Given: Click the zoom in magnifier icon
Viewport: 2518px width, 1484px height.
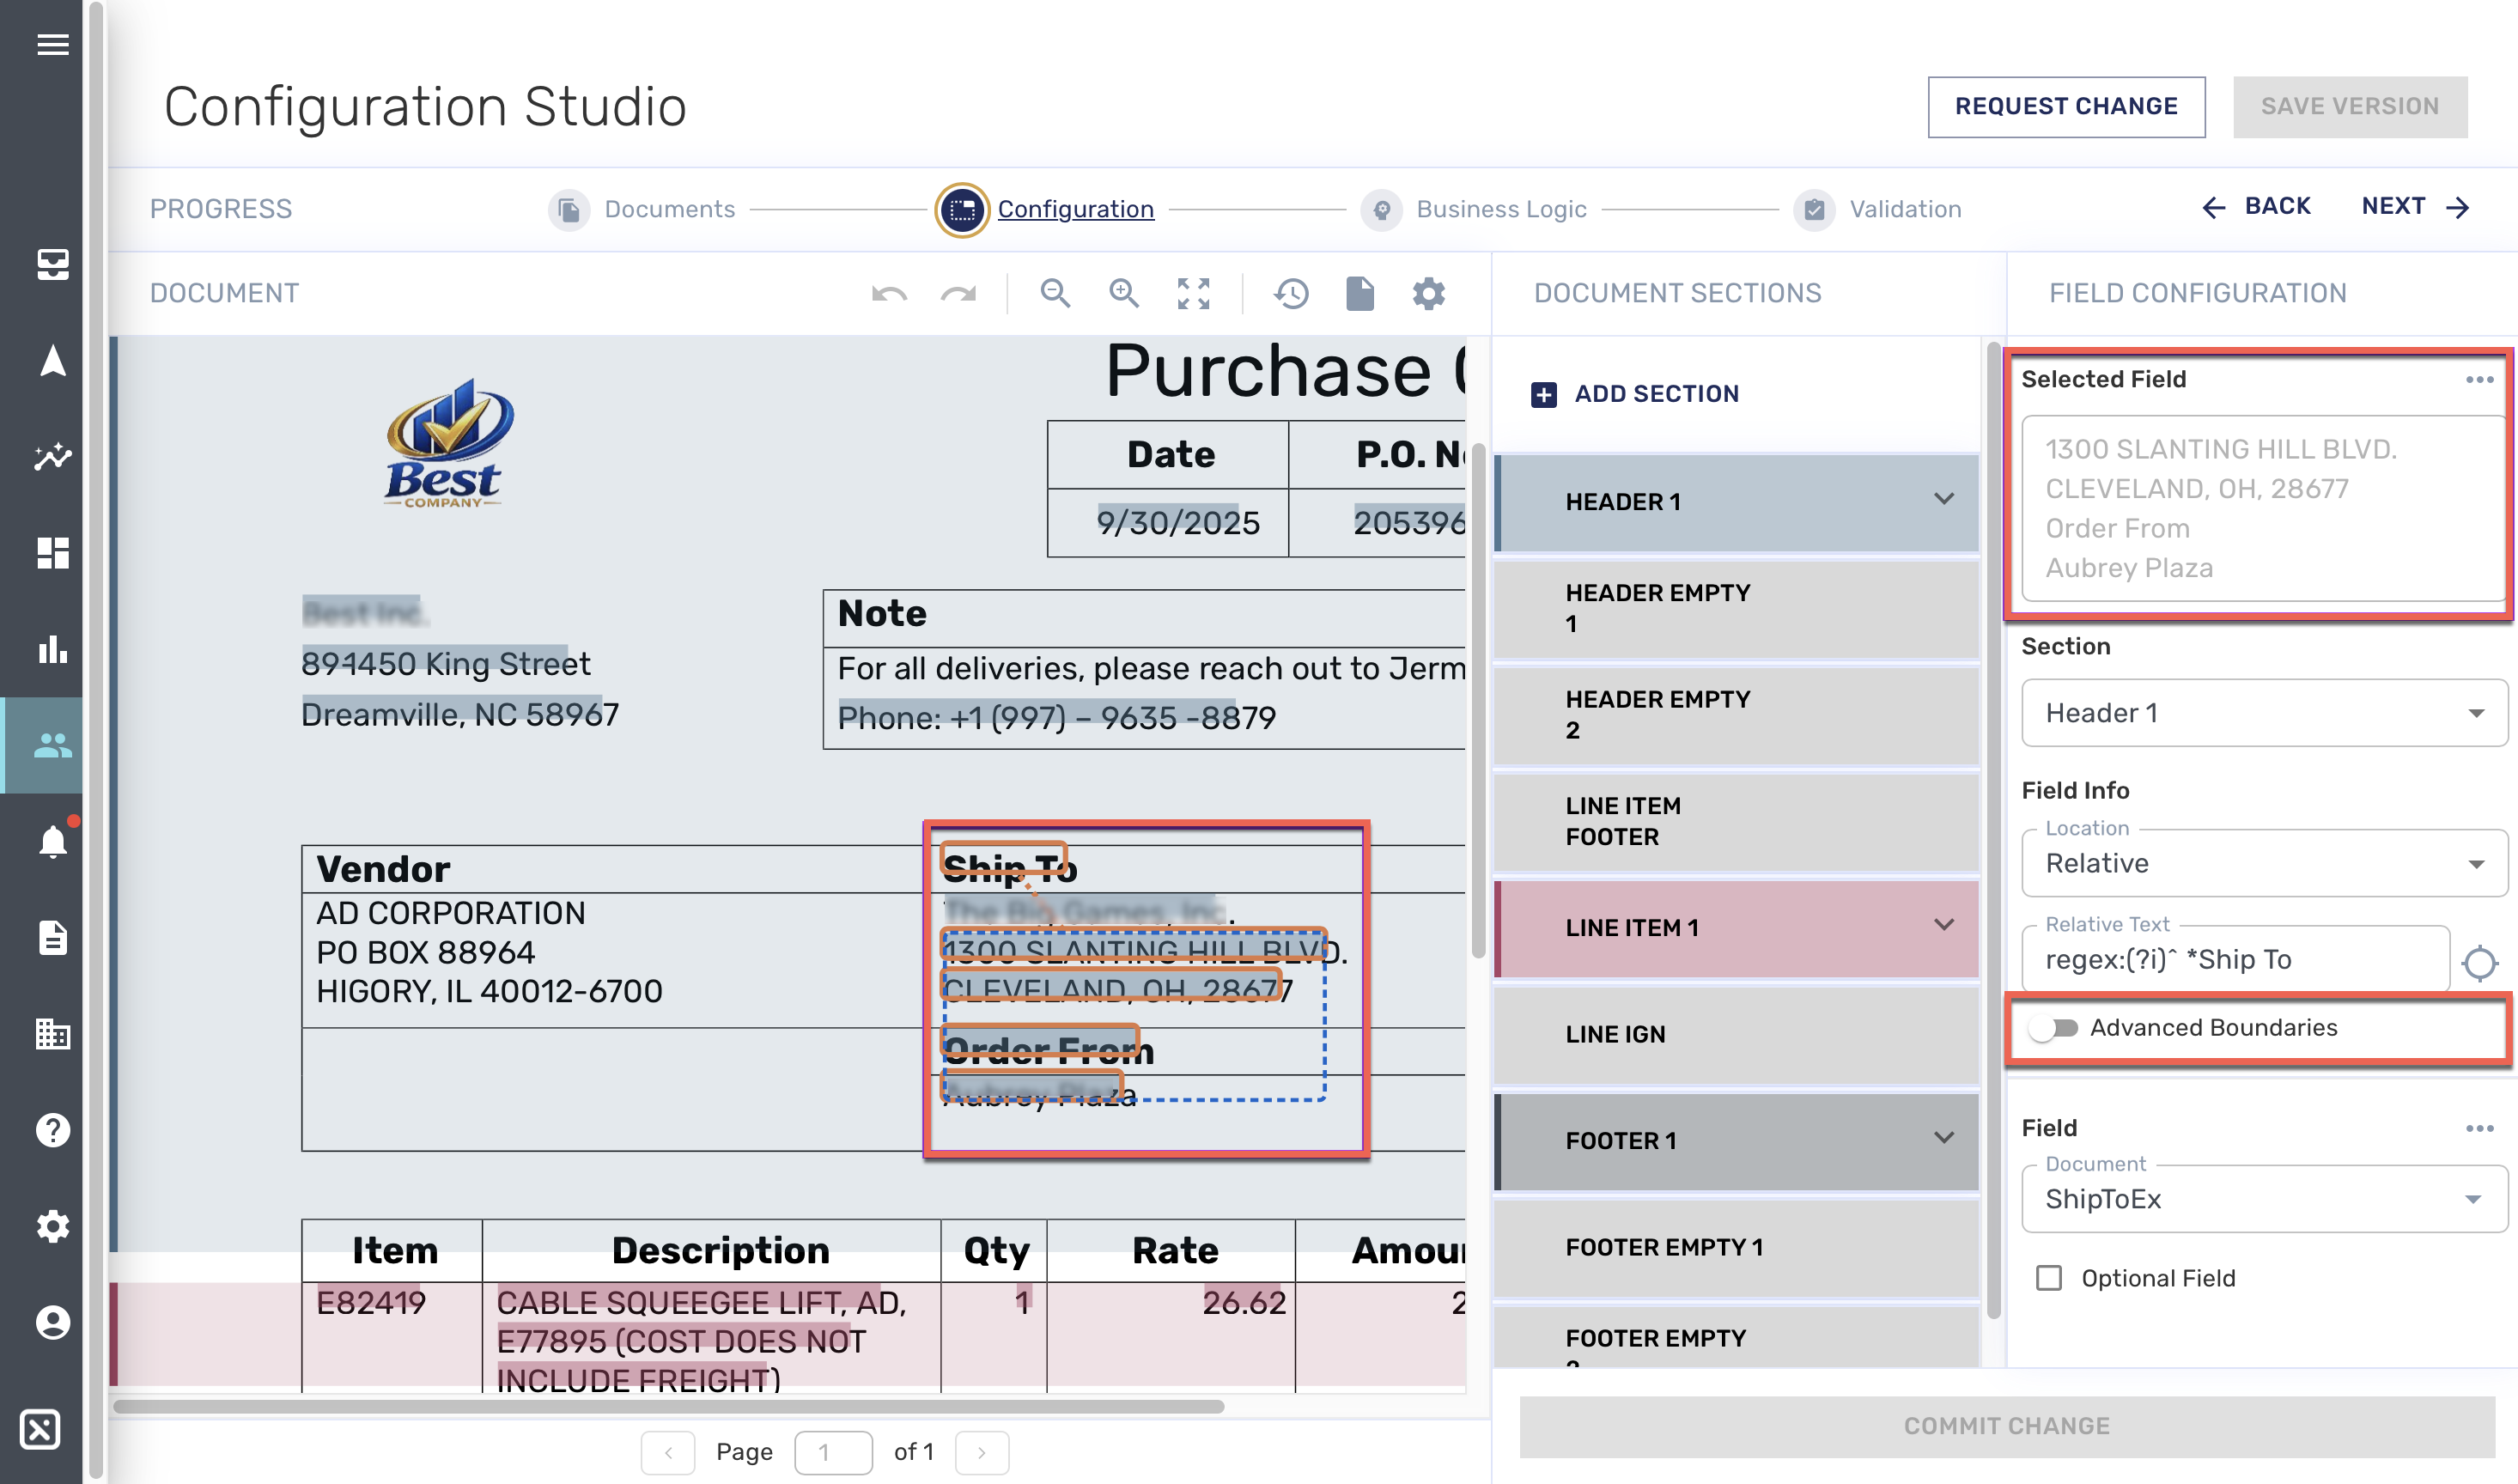Looking at the screenshot, I should (1124, 293).
